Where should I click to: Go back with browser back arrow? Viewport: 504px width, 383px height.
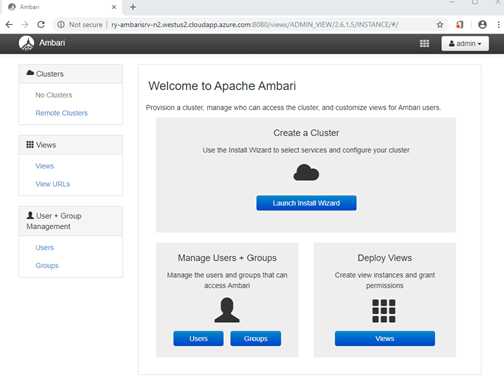pyautogui.click(x=9, y=25)
